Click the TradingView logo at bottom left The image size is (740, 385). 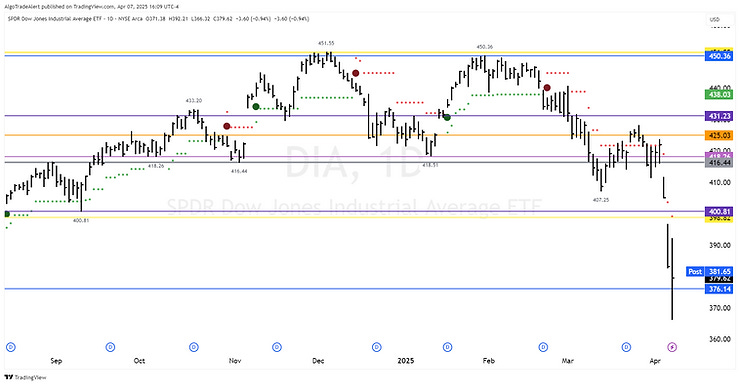coord(25,377)
